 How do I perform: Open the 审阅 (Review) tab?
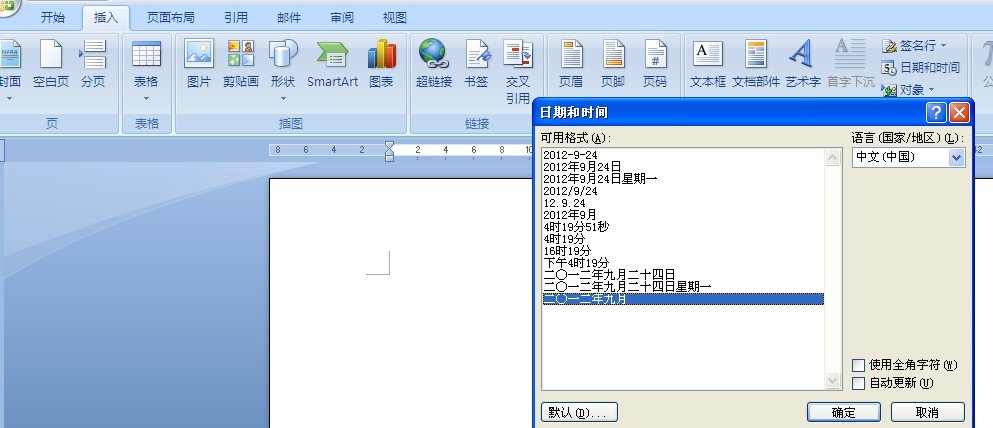[342, 18]
